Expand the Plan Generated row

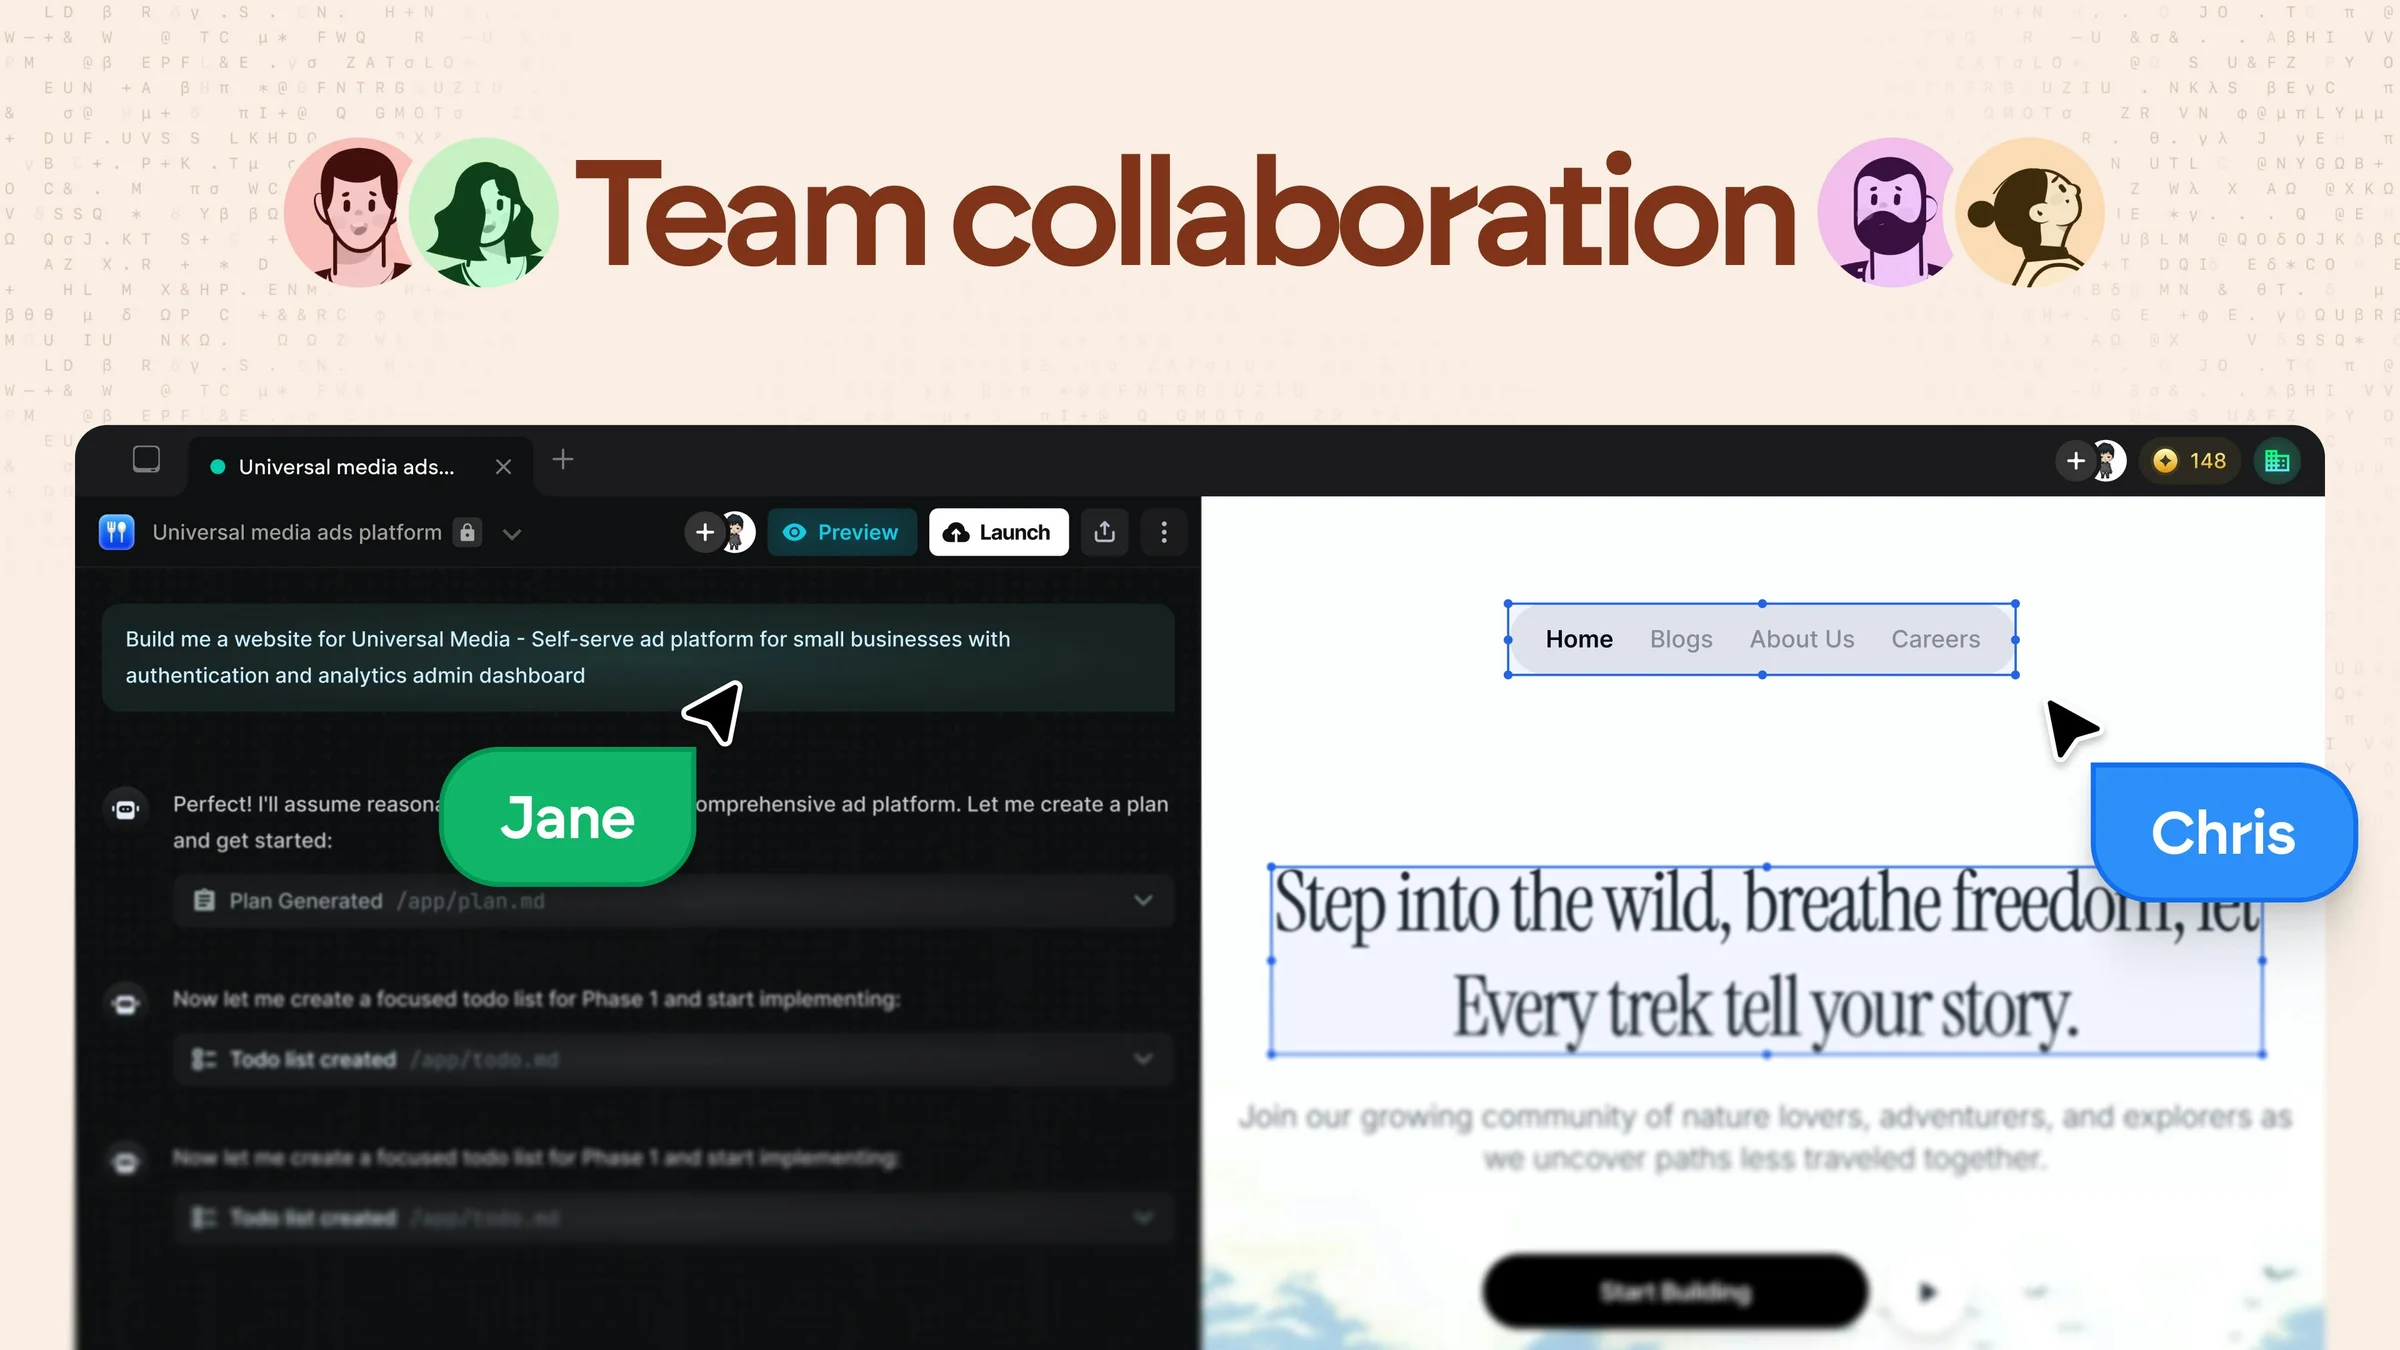click(x=674, y=901)
